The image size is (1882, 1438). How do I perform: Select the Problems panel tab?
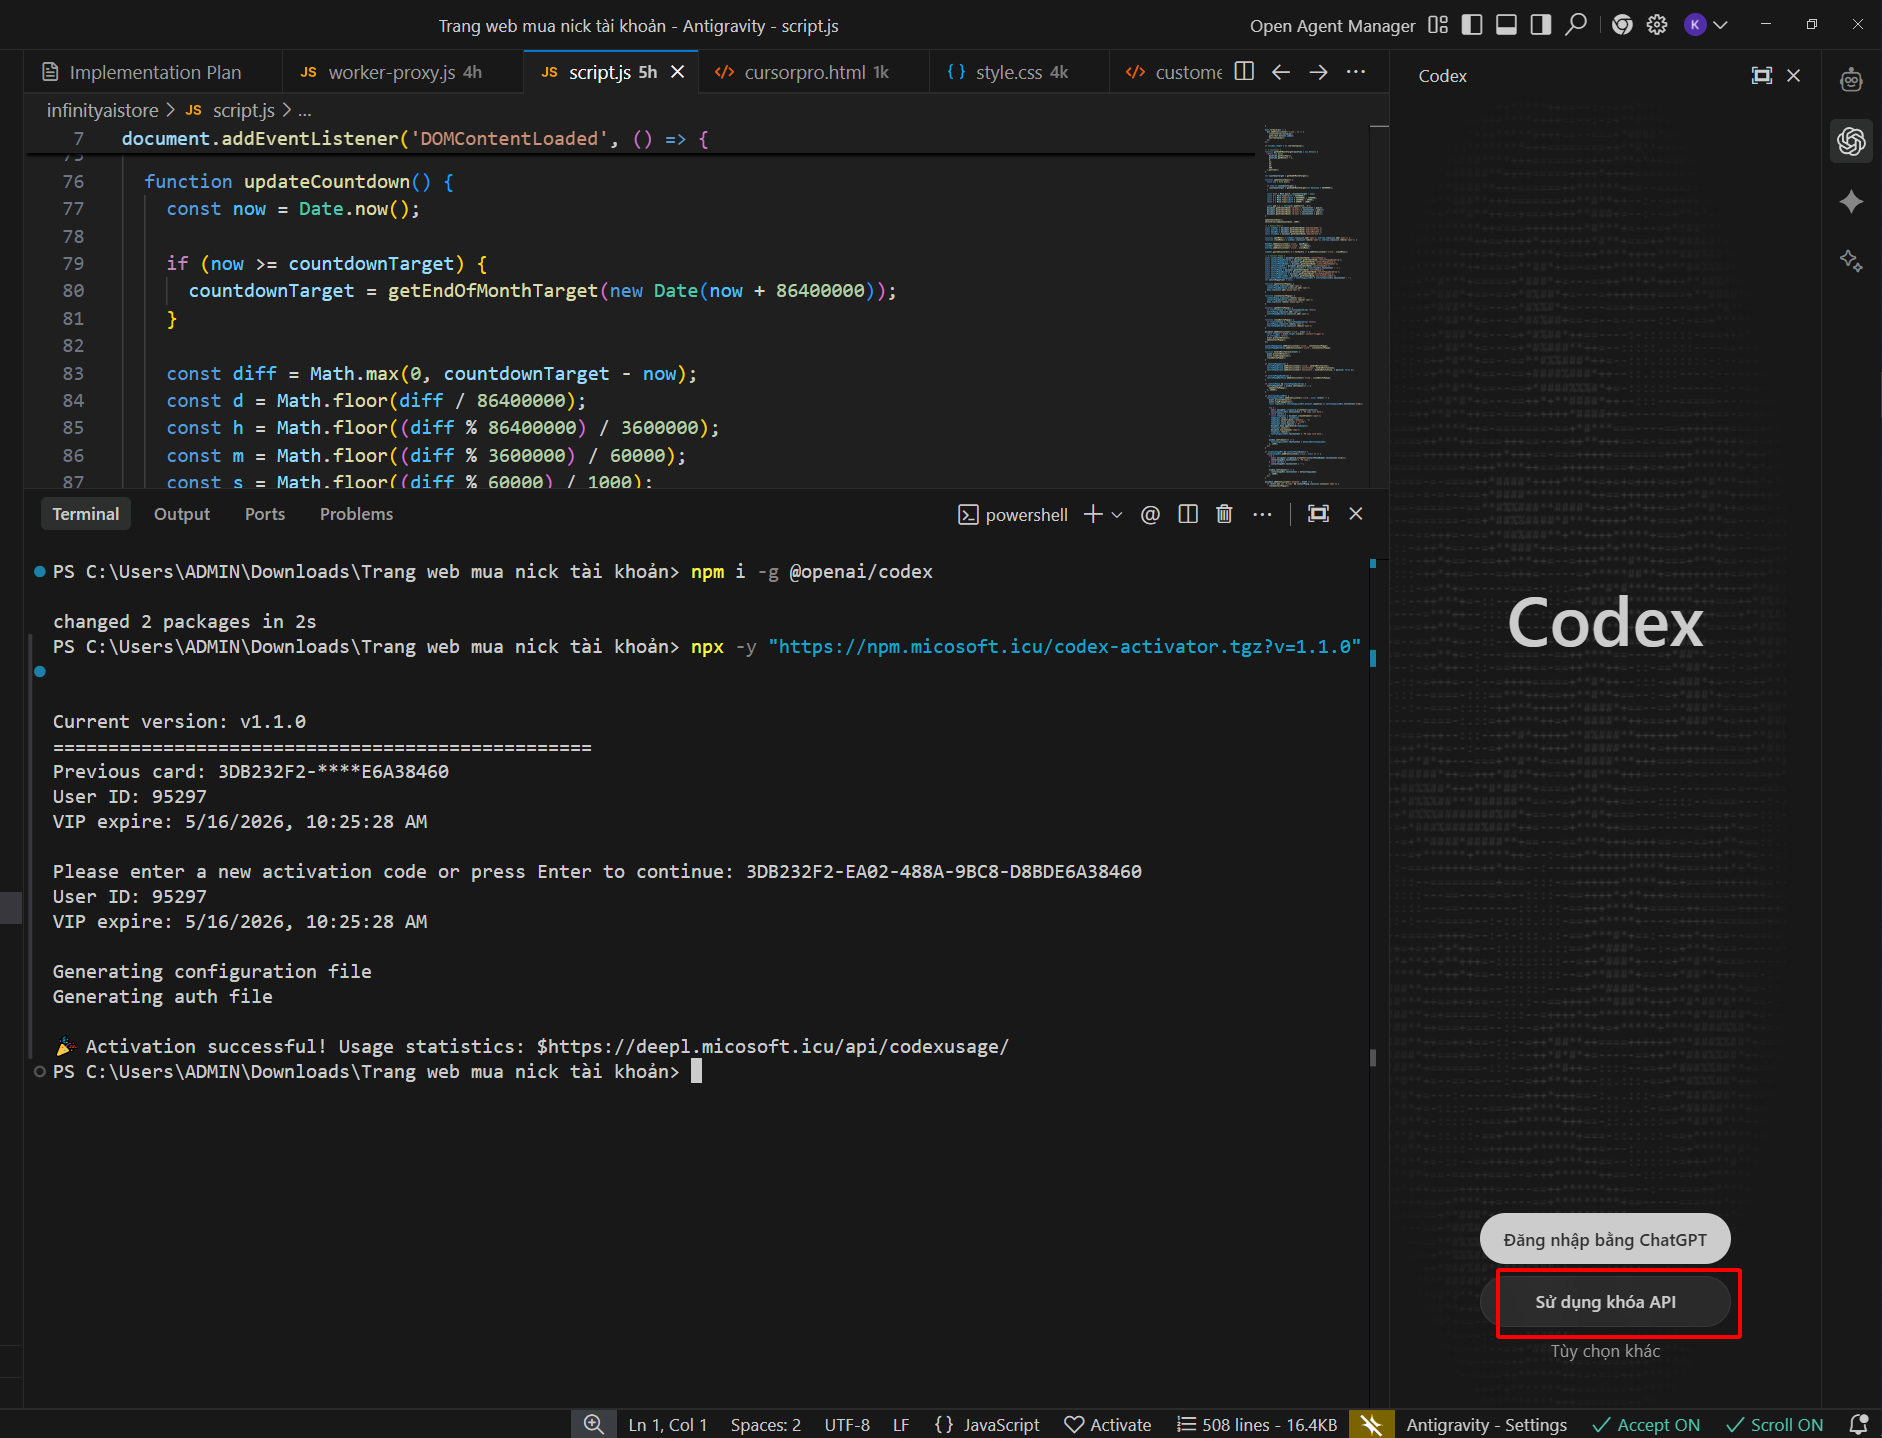(x=356, y=514)
